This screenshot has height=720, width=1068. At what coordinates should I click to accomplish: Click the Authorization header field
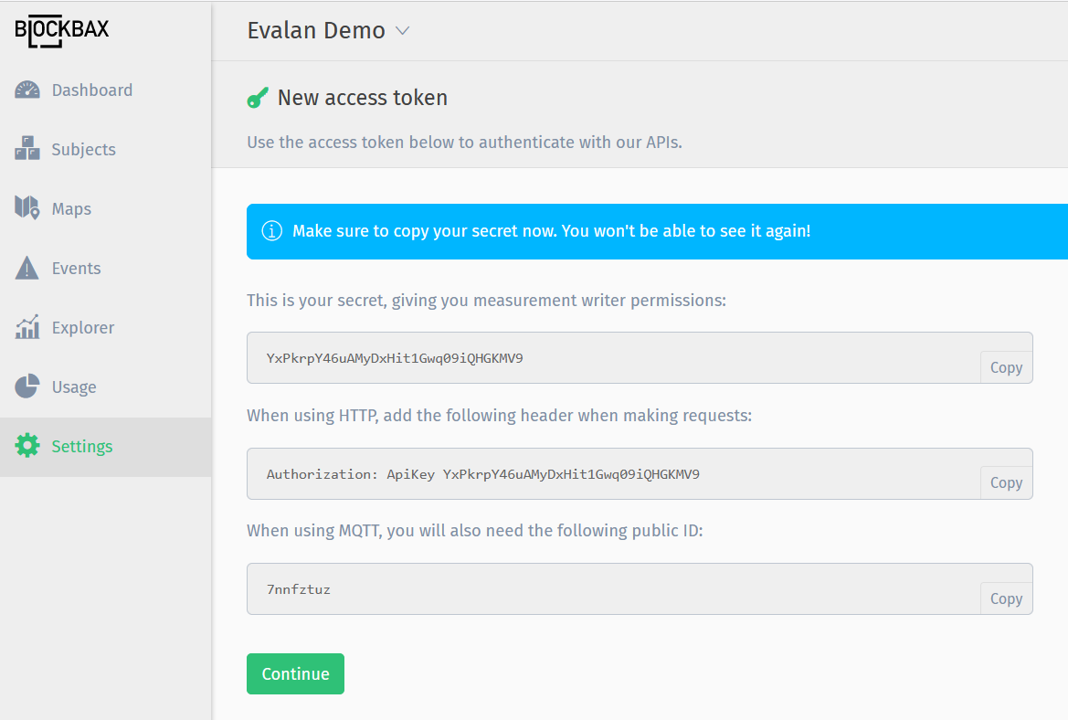[600, 473]
